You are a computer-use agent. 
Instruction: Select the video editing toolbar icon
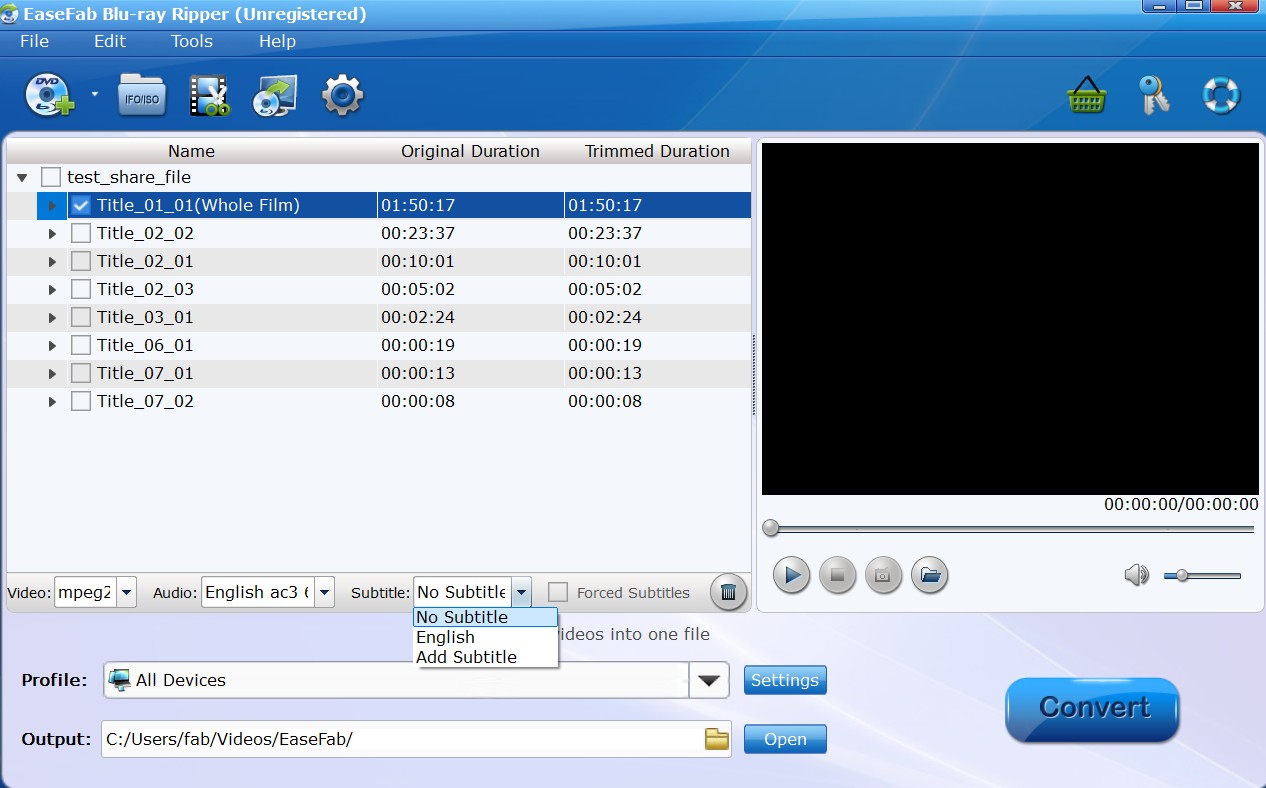pos(209,93)
